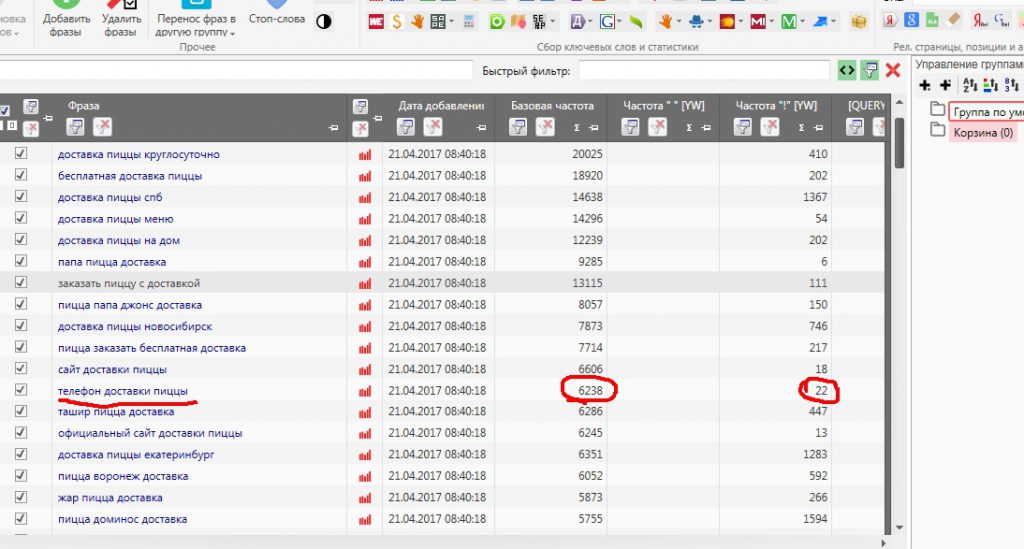Click alphabetical A-Z sort in groups panel

[970, 85]
